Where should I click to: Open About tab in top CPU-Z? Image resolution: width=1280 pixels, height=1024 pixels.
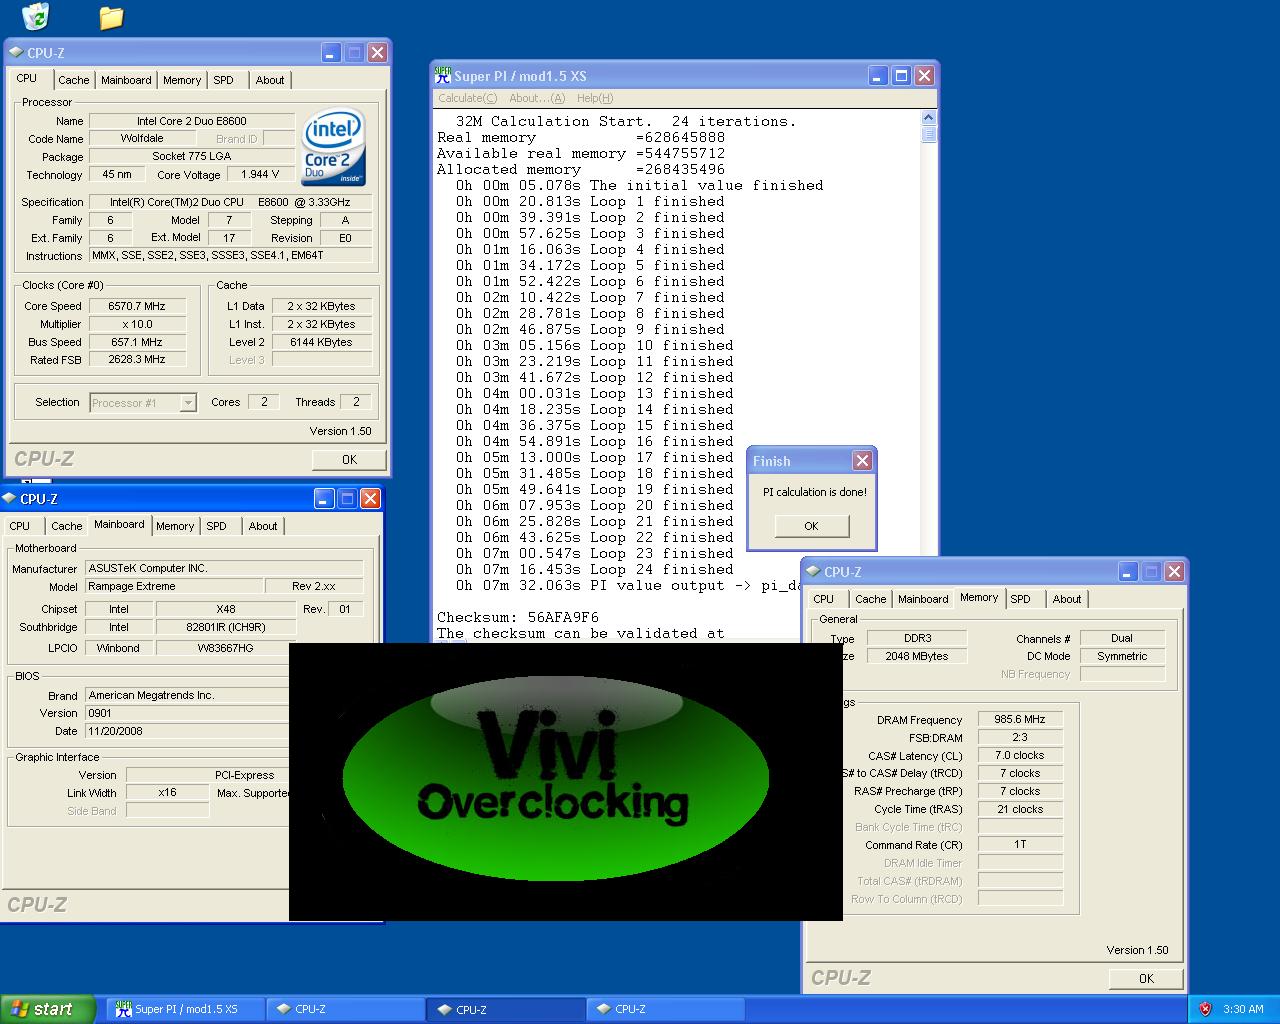point(270,80)
